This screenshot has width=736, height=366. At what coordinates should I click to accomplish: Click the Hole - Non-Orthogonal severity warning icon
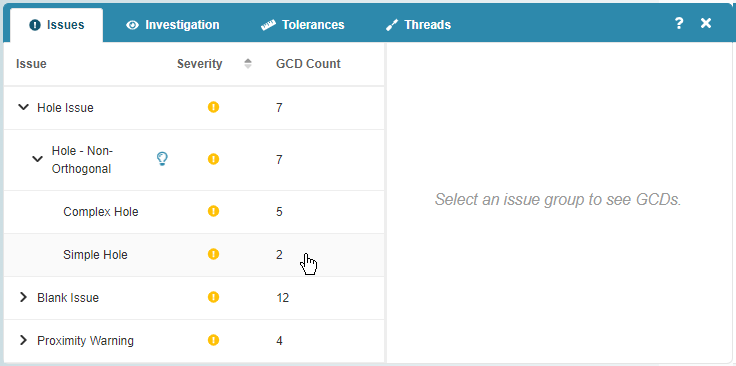(214, 160)
